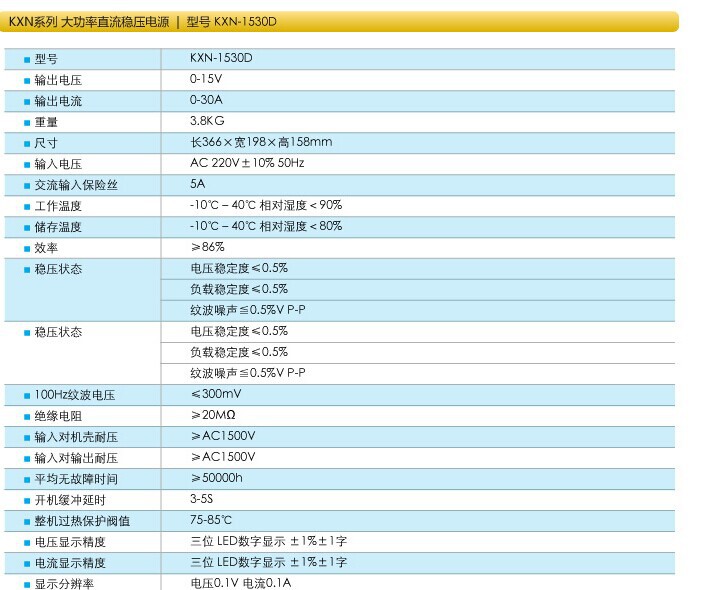The image size is (703, 590).
Task: Click the '5A' fuse value
Action: tap(198, 184)
